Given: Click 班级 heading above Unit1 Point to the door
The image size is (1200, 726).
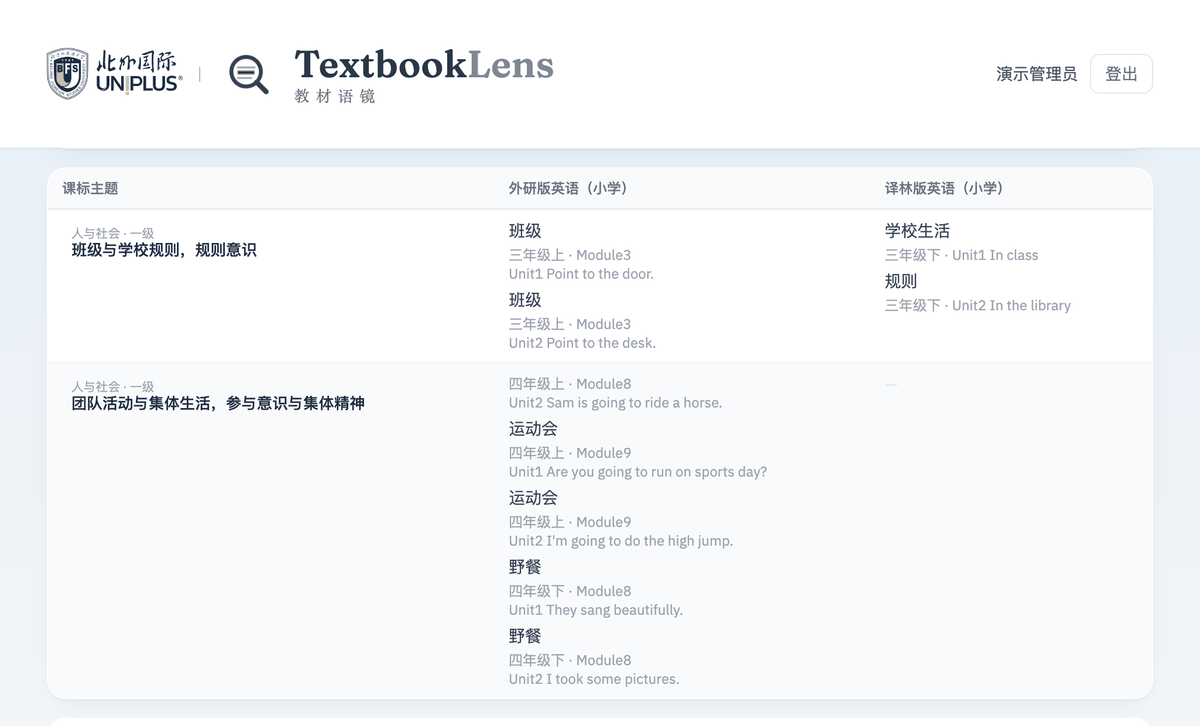Looking at the screenshot, I should (x=525, y=231).
